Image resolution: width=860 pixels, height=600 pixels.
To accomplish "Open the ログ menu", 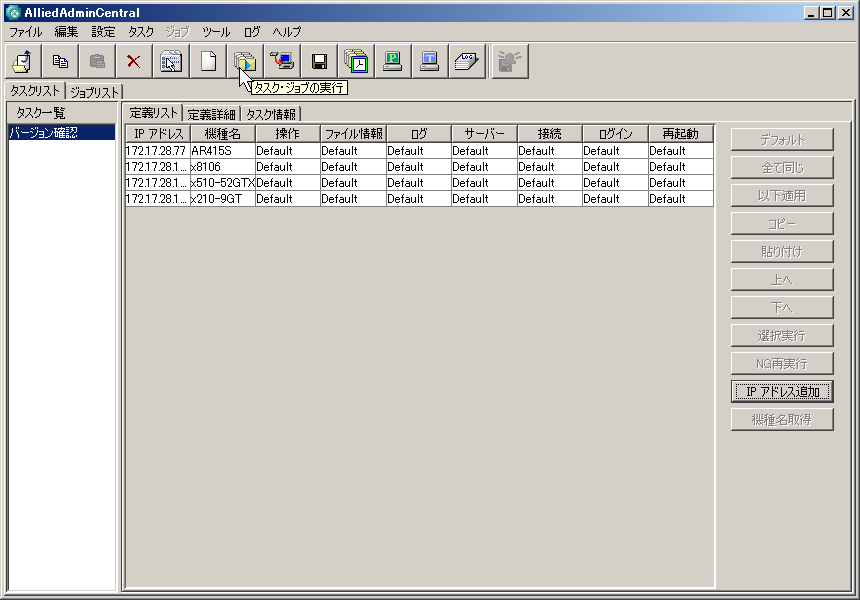I will tap(252, 32).
